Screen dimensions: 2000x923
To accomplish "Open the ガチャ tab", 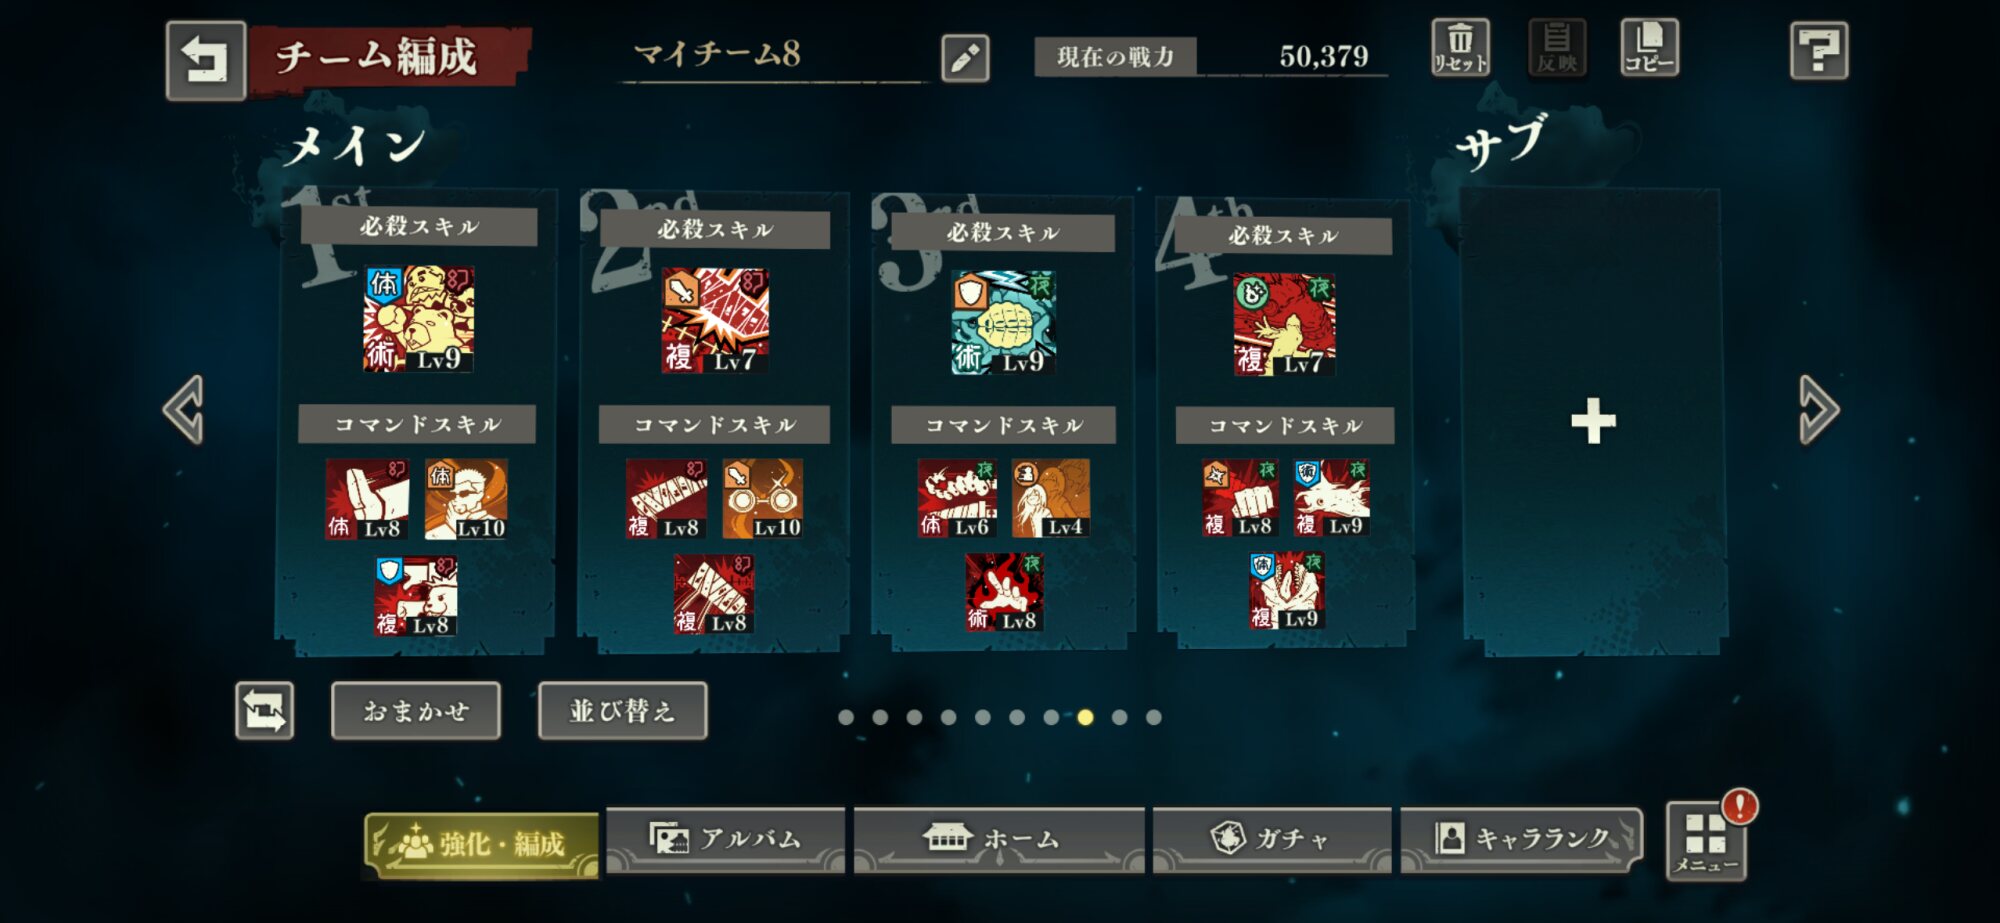I will coord(1272,839).
